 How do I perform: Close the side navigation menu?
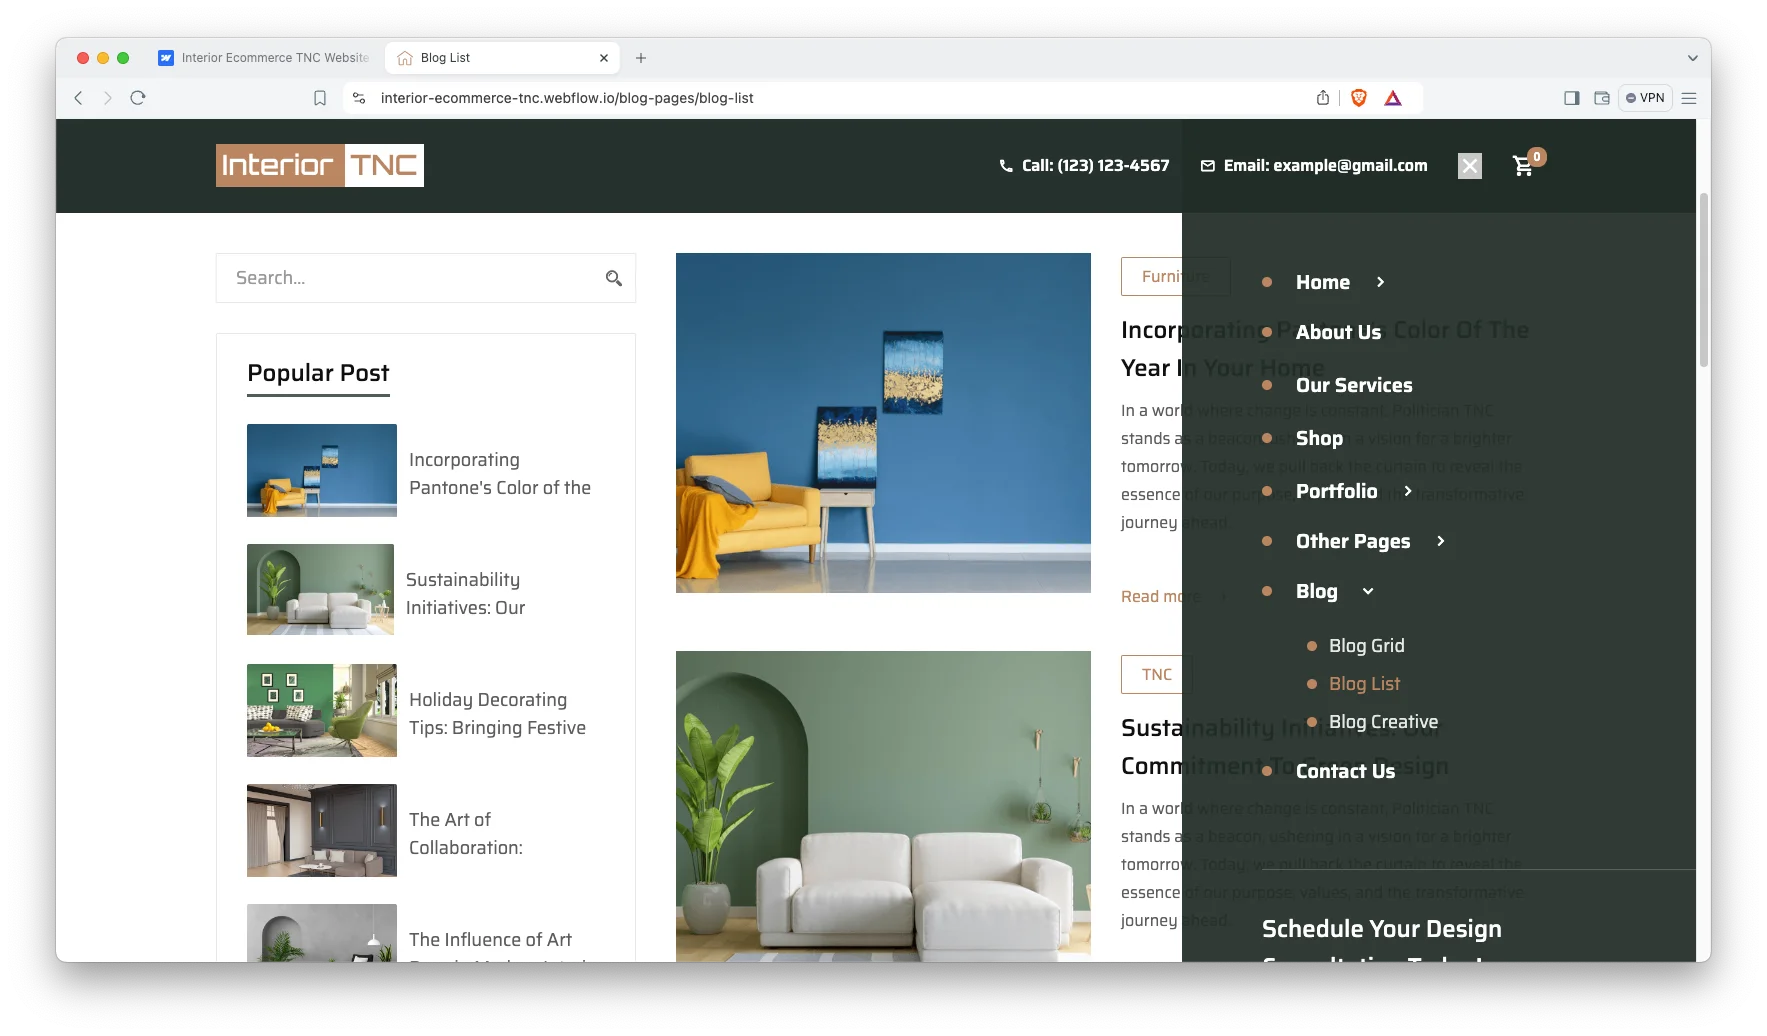point(1469,166)
